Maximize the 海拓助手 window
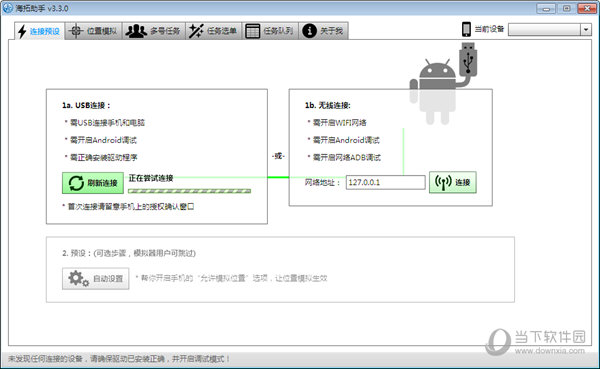This screenshot has height=369, width=600. tap(567, 8)
